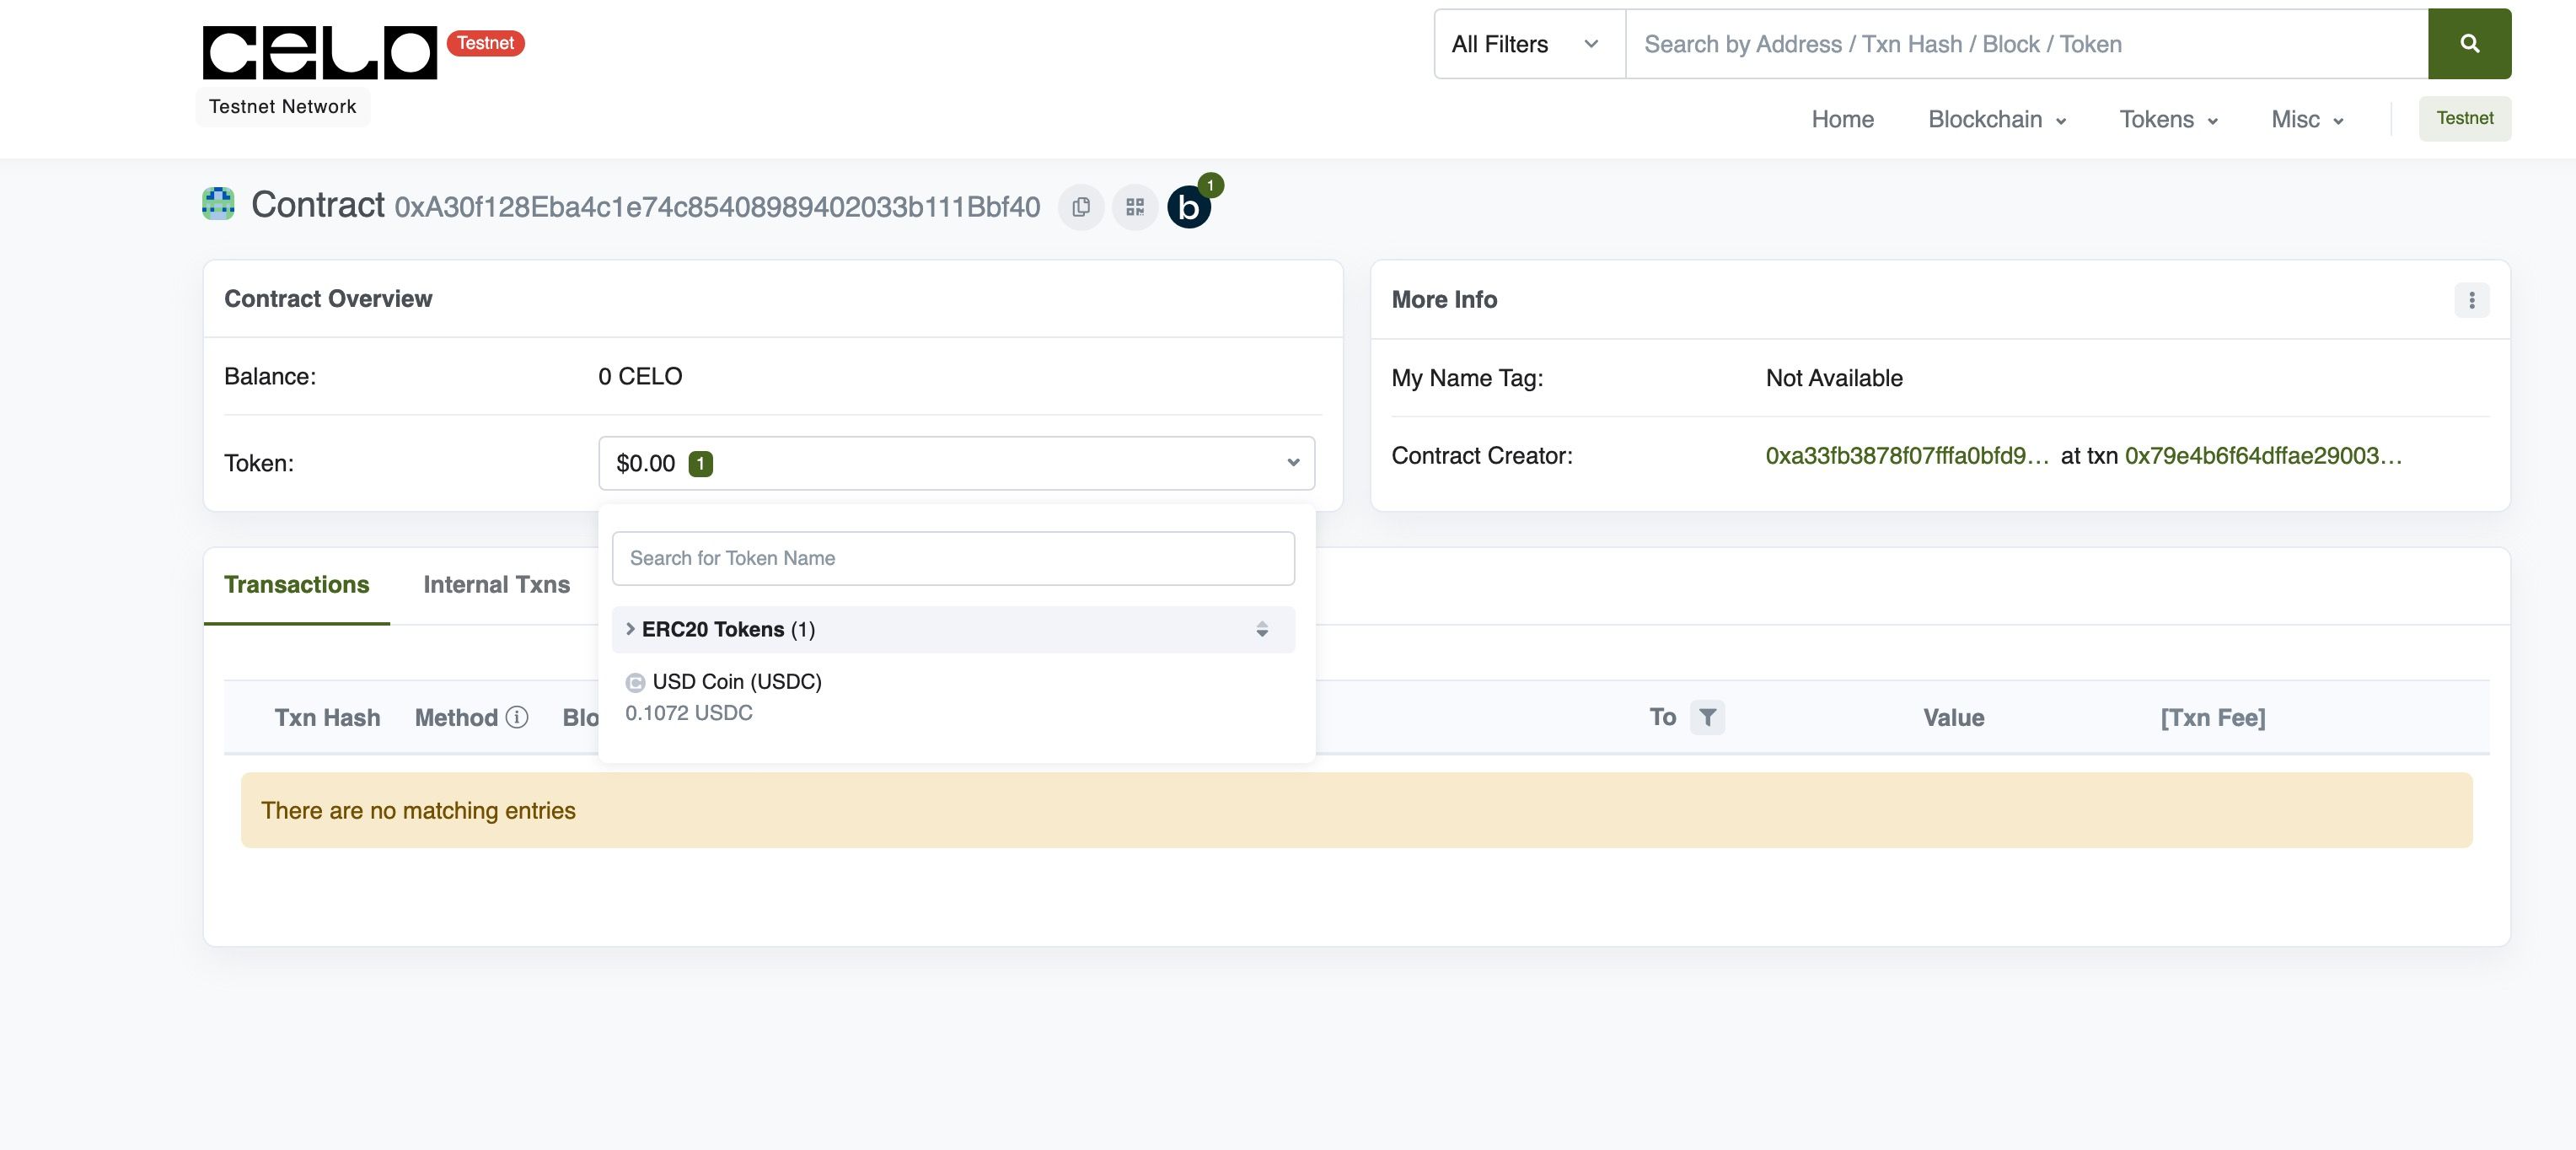Focus the address/txn hash search box
This screenshot has width=2576, height=1150.
pos(2027,44)
